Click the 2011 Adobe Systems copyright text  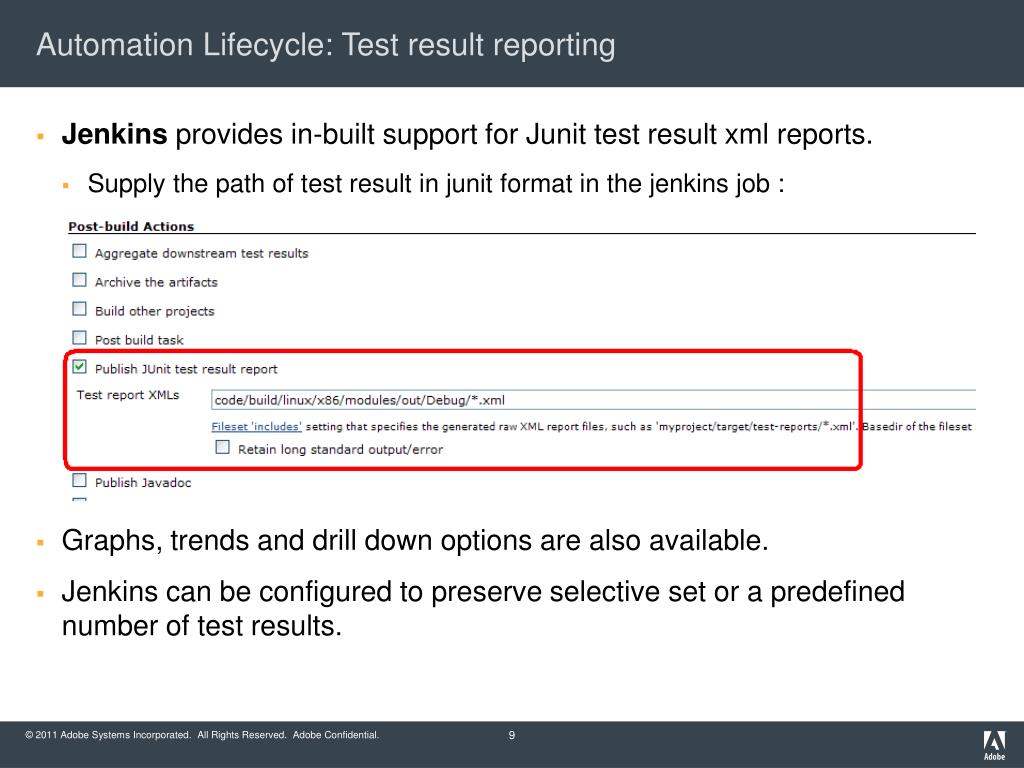tap(202, 735)
